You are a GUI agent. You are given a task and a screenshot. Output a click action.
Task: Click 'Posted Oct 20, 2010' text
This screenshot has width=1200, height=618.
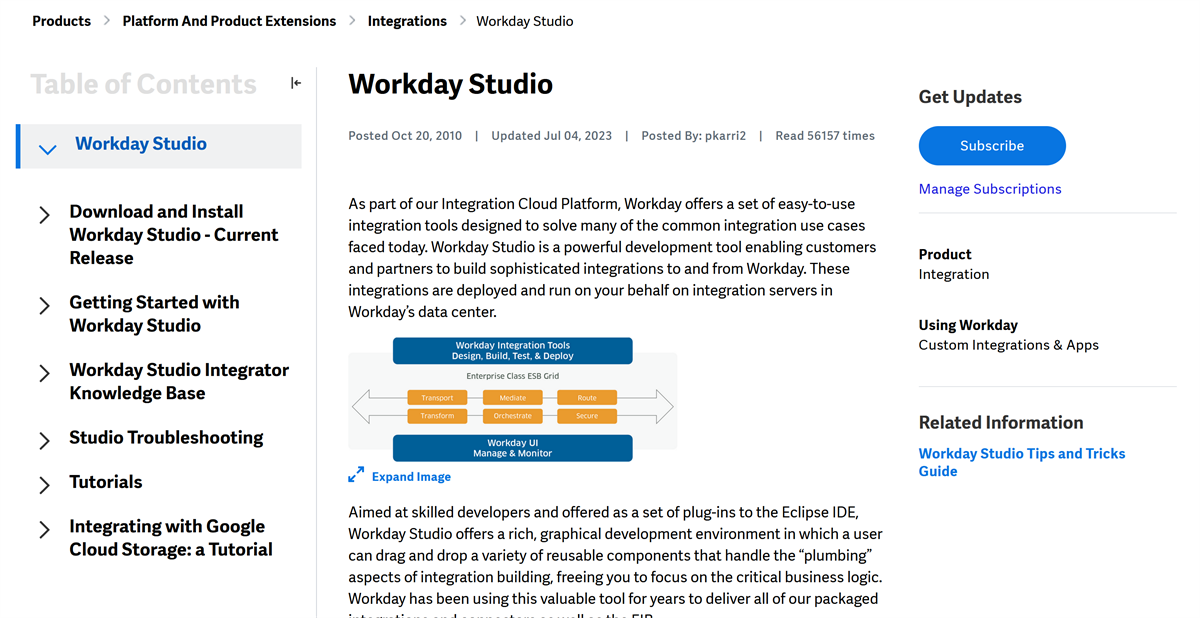tap(405, 136)
